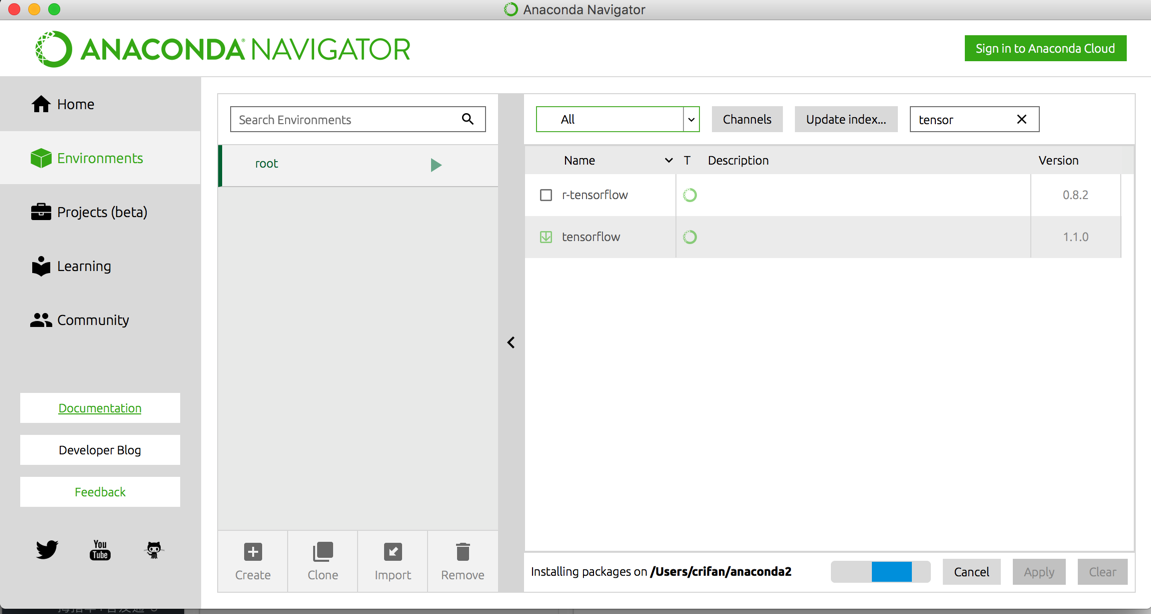The height and width of the screenshot is (614, 1151).
Task: Click the Remove environment trash icon
Action: tap(462, 552)
